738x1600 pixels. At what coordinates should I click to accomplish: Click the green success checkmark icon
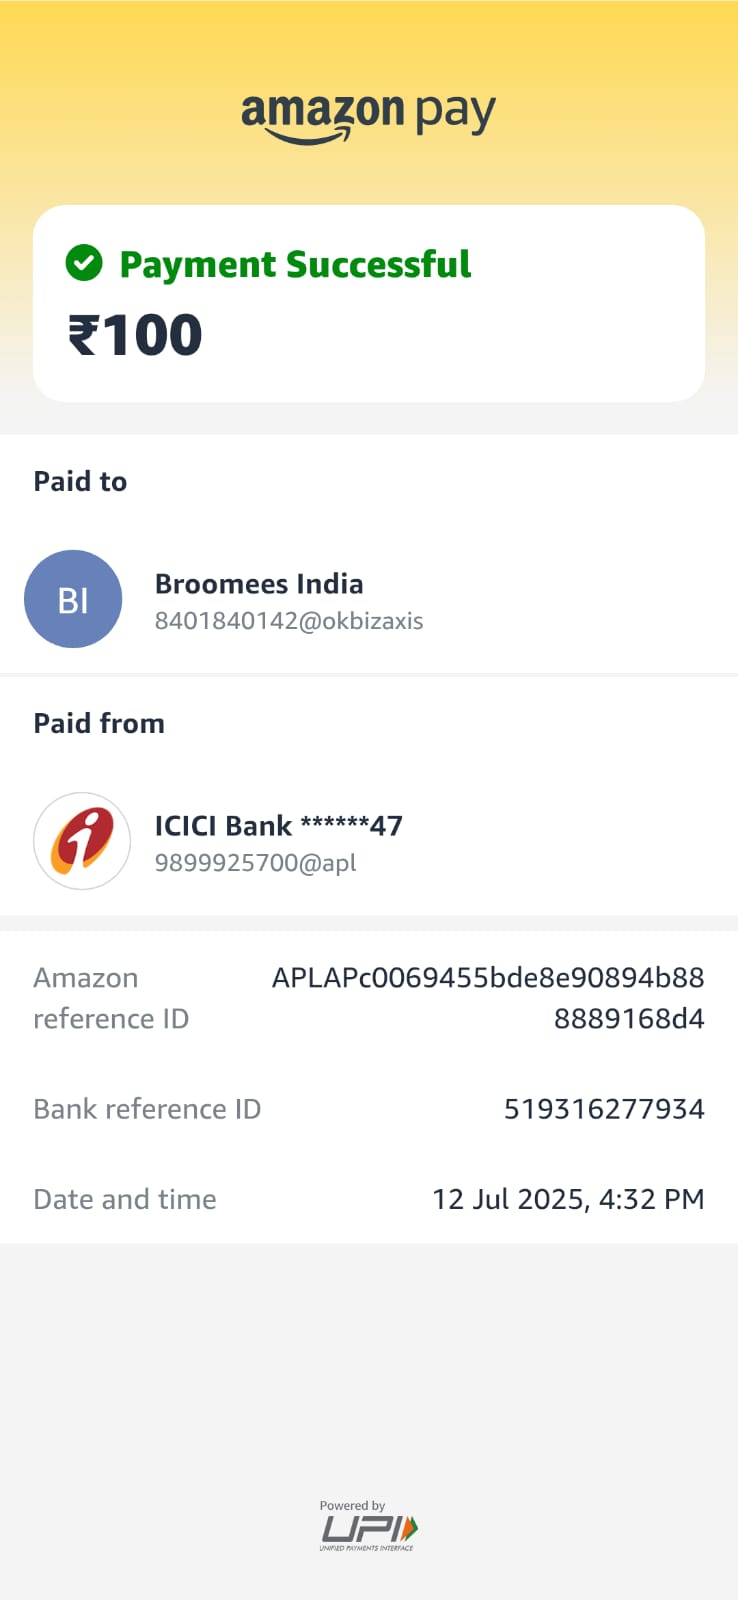coord(84,264)
